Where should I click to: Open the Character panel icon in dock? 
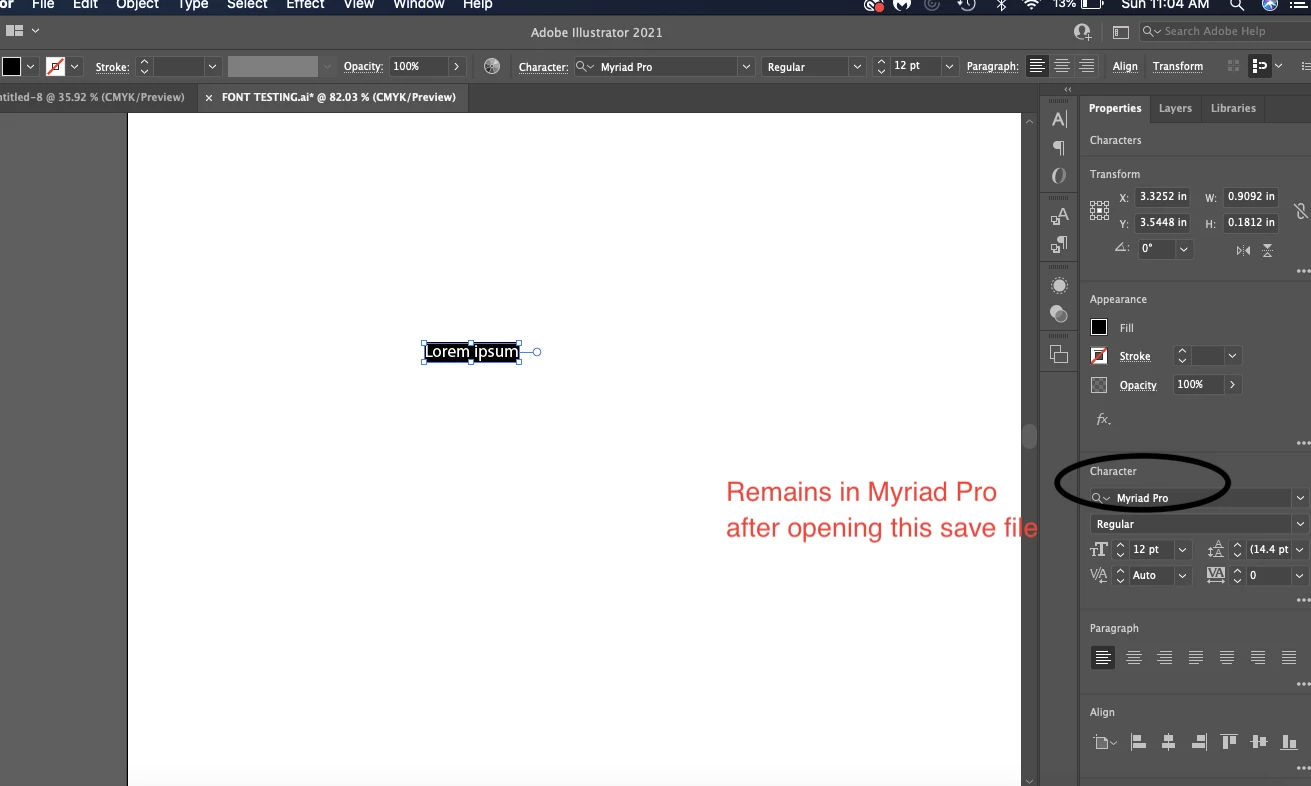(x=1059, y=119)
